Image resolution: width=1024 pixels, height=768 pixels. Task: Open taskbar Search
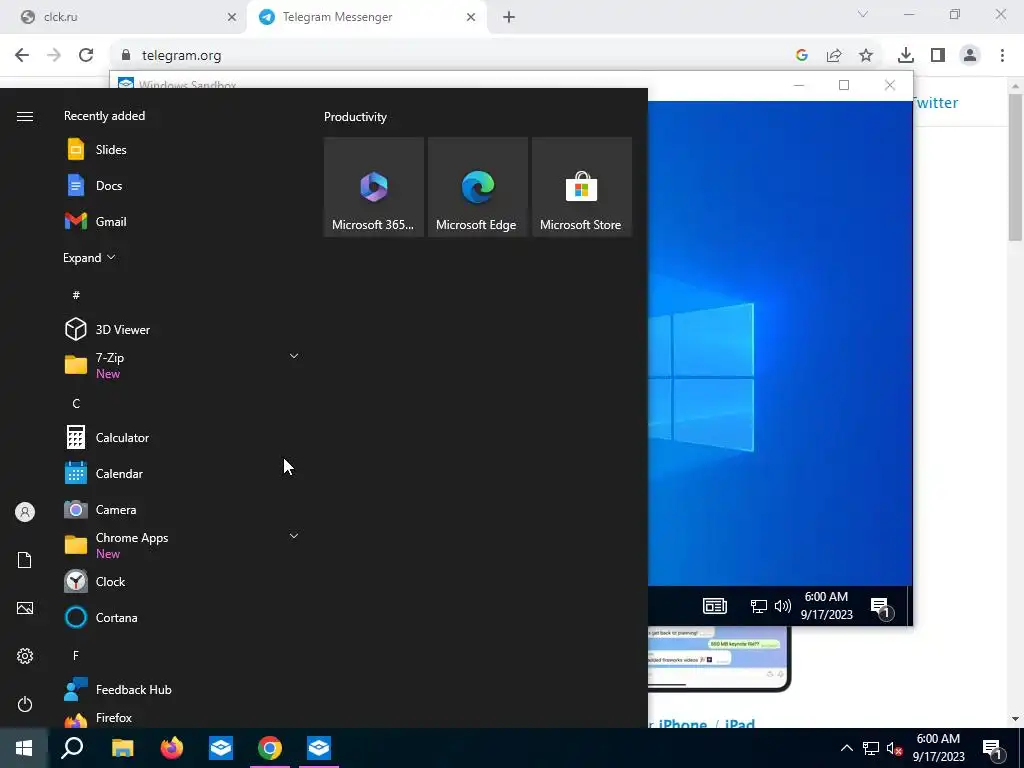tap(72, 748)
